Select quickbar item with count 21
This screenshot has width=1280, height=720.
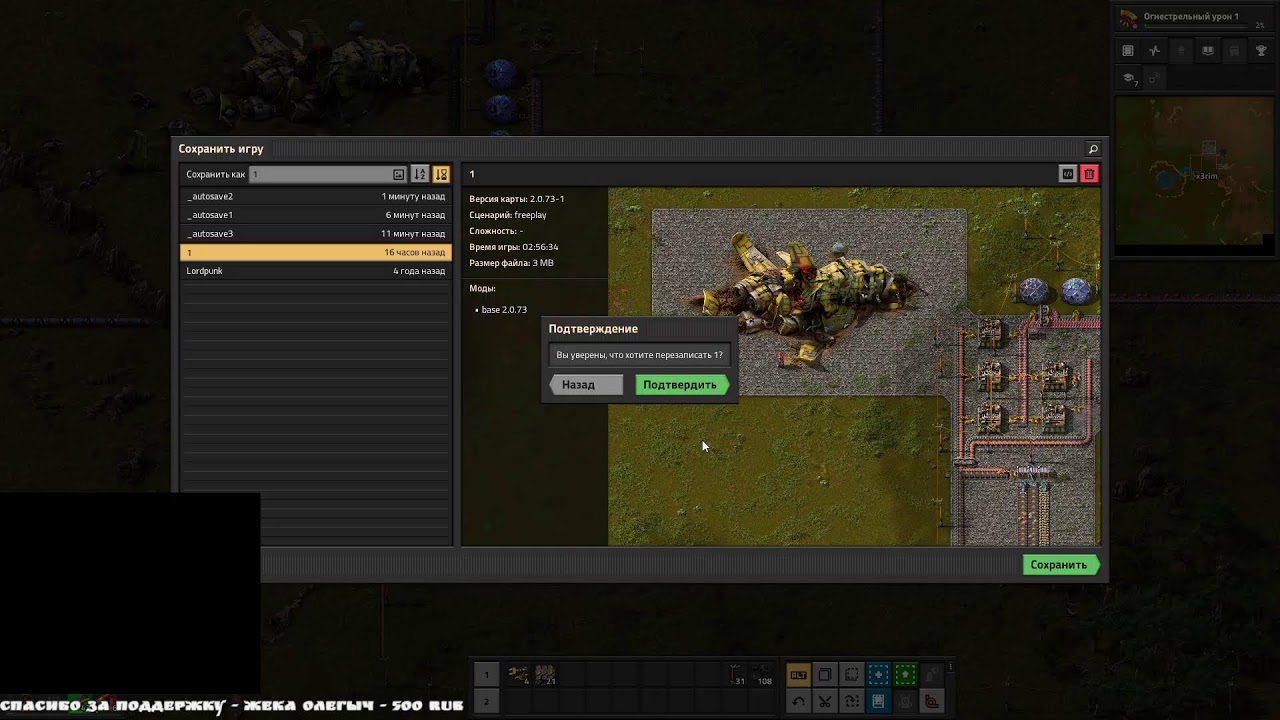(x=545, y=675)
